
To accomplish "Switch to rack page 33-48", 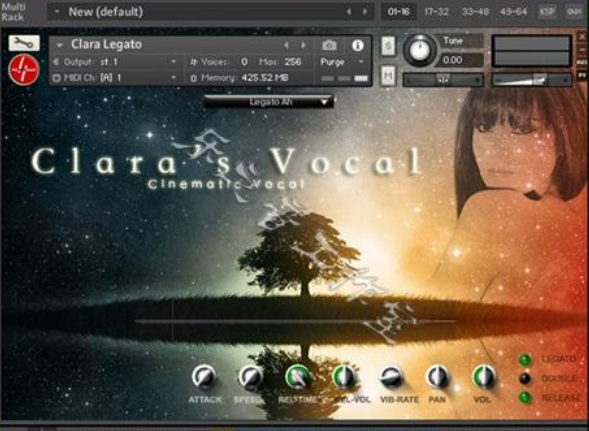I will [x=475, y=12].
